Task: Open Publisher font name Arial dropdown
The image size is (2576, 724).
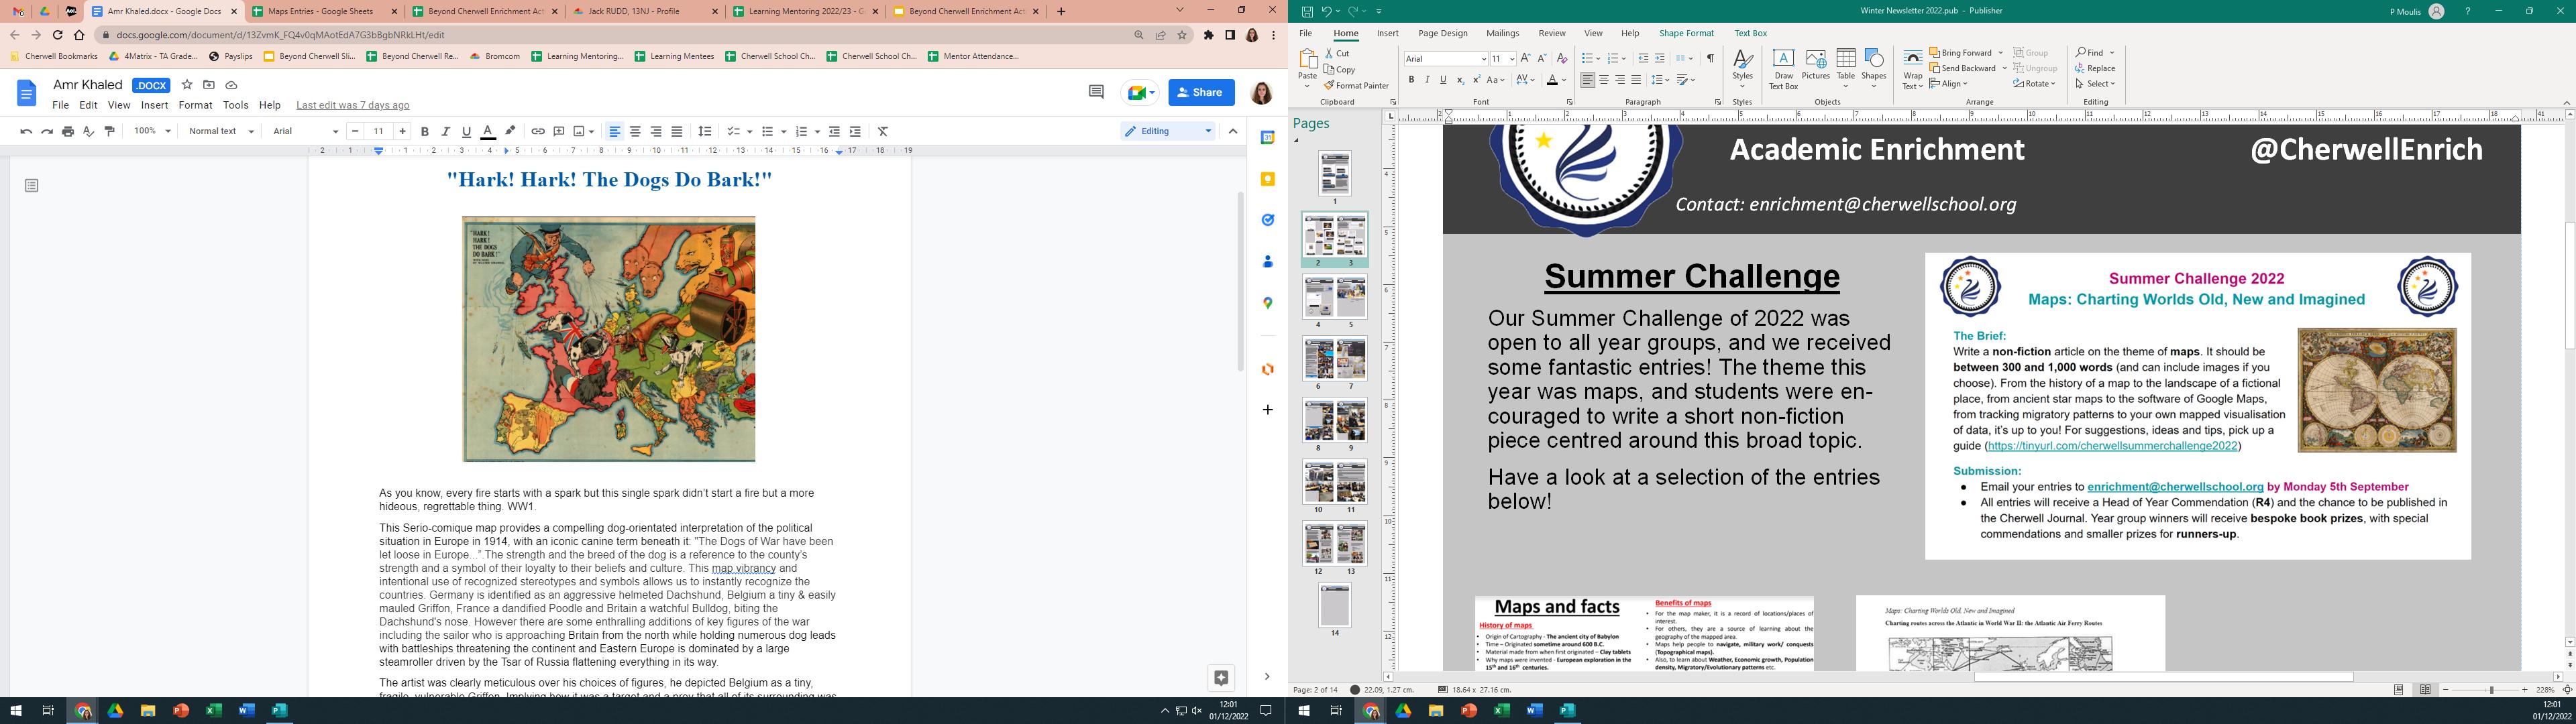Action: pos(1483,59)
